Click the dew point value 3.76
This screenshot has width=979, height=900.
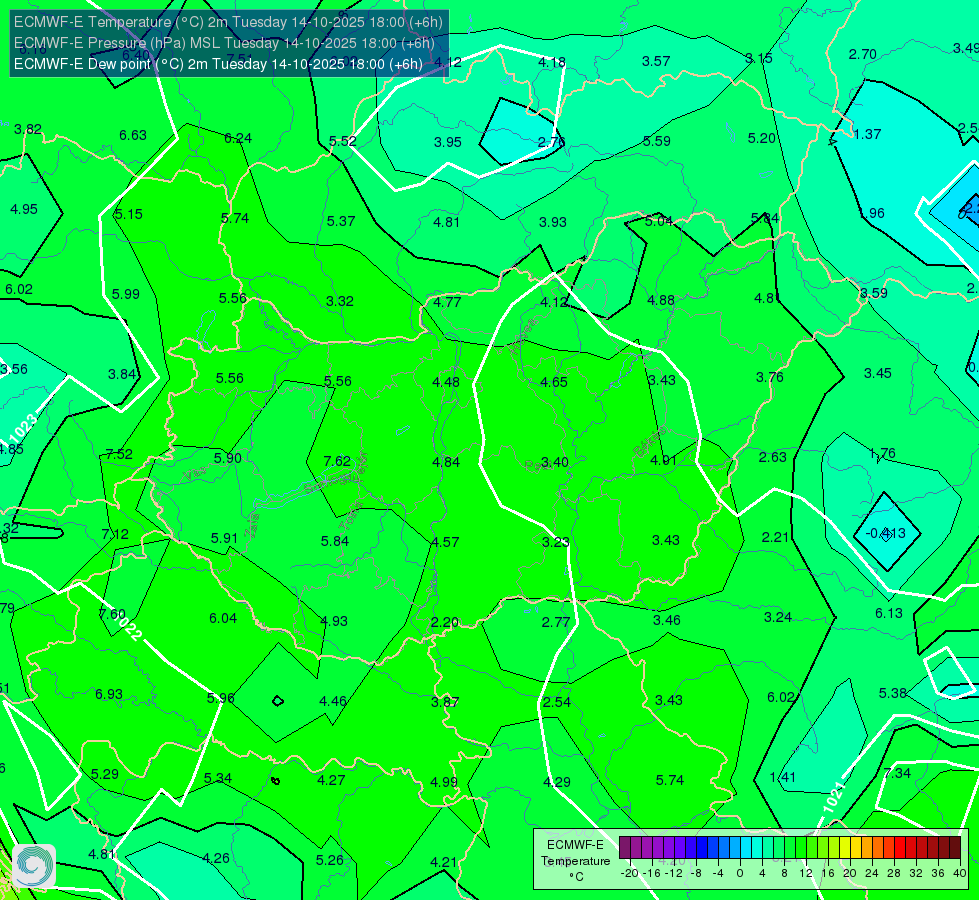[769, 377]
